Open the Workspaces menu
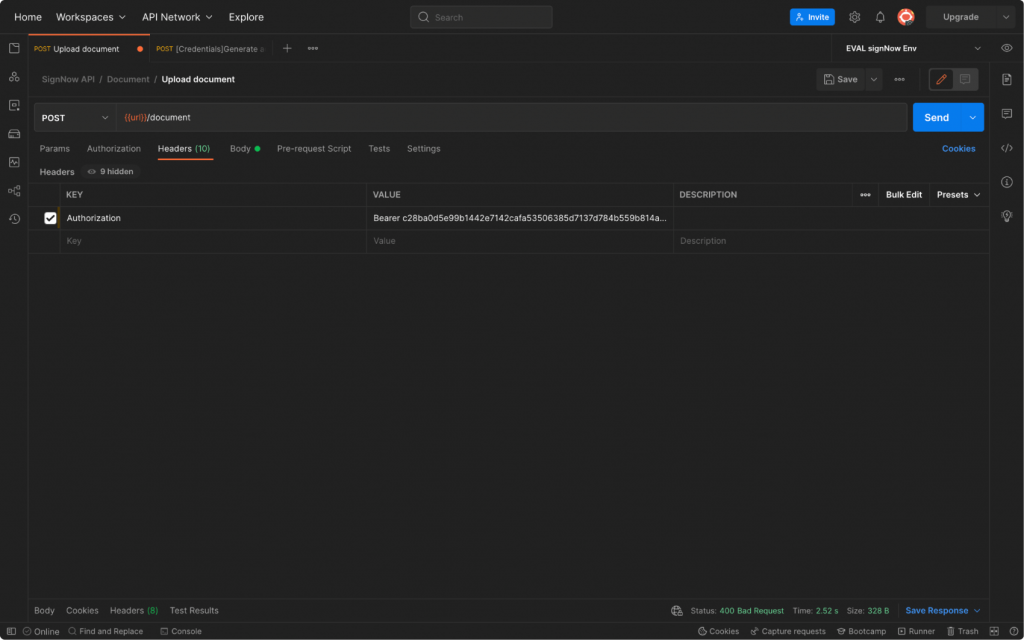This screenshot has height=640, width=1024. coord(91,17)
